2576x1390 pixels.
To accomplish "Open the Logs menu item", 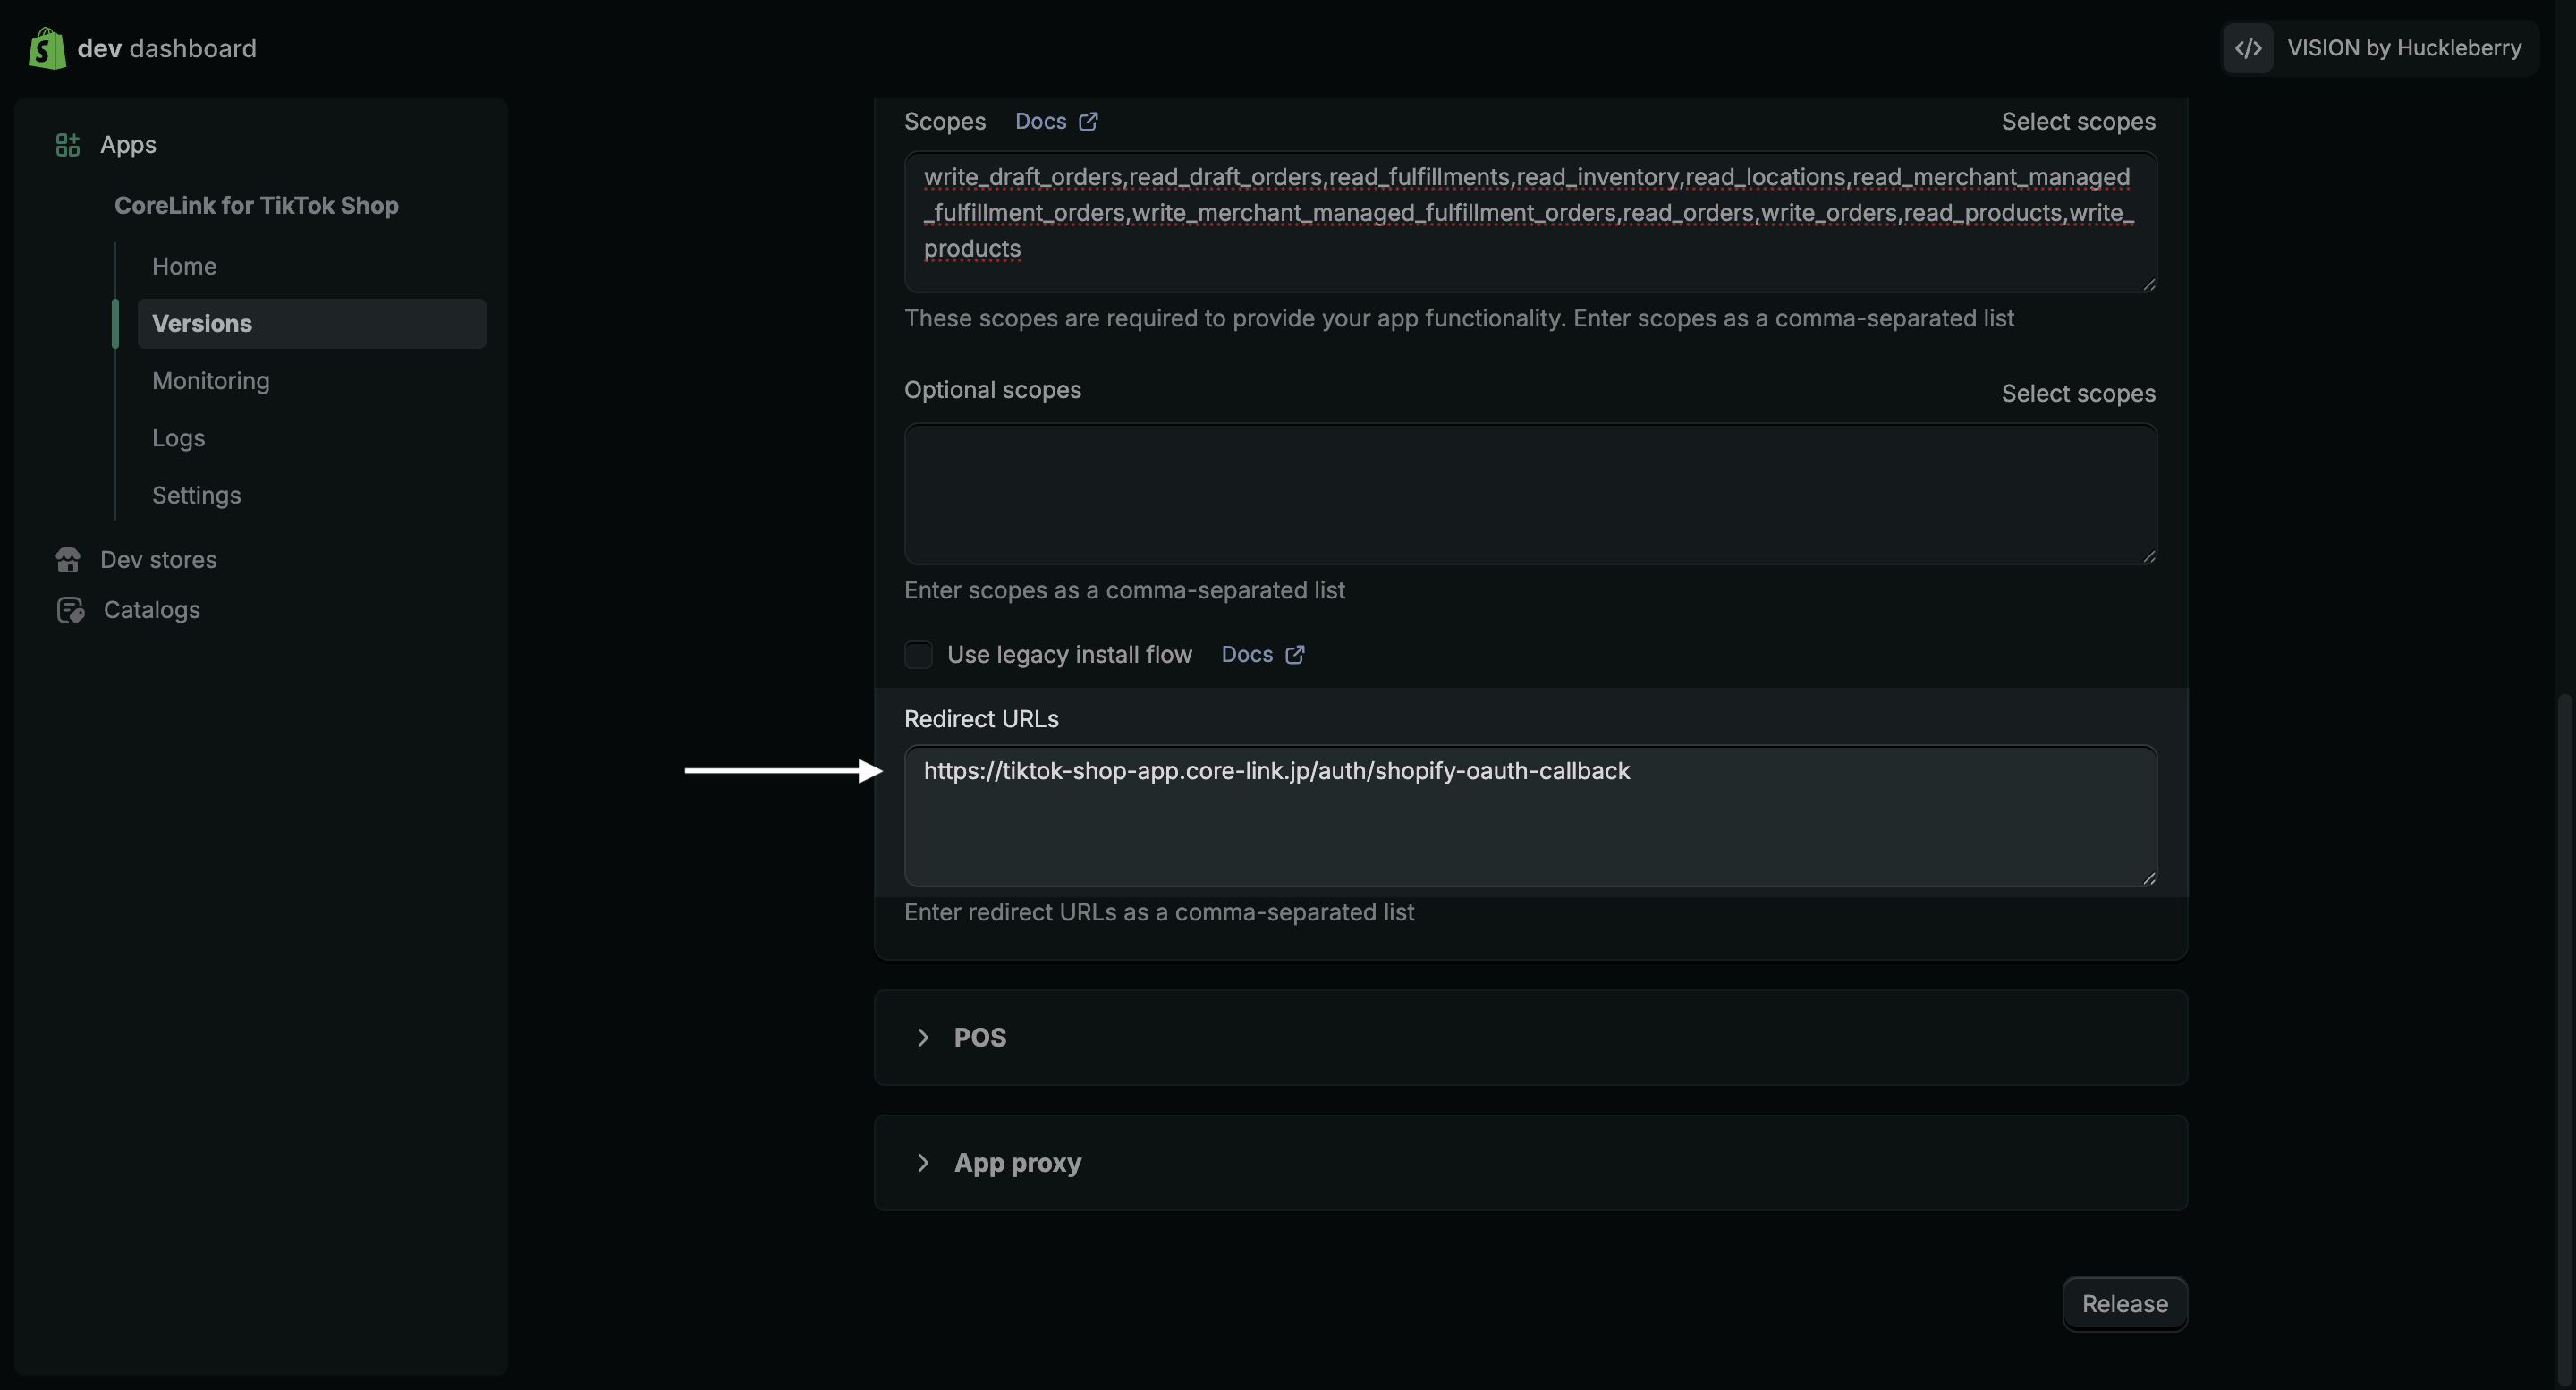I will [179, 438].
